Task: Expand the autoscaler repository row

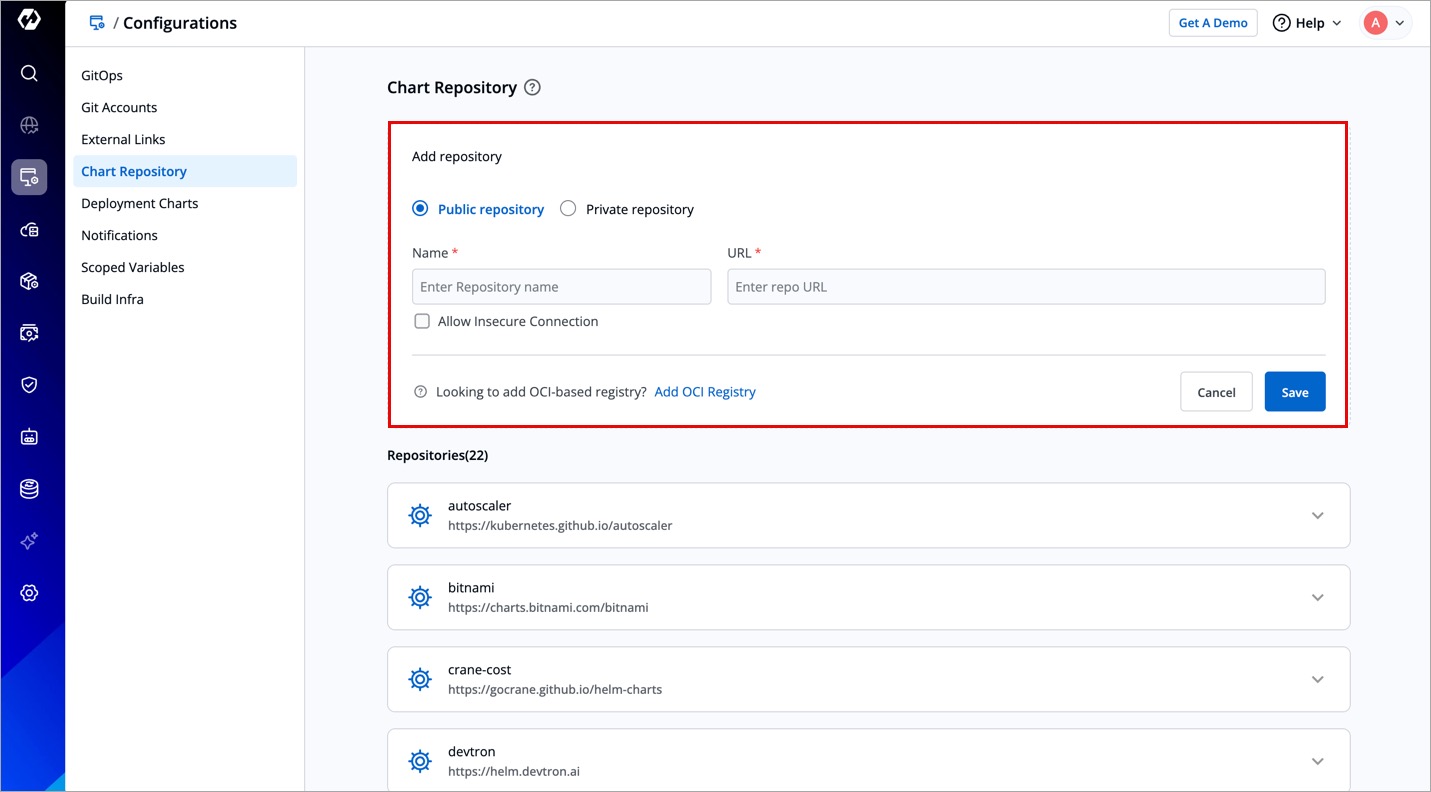Action: [1317, 516]
